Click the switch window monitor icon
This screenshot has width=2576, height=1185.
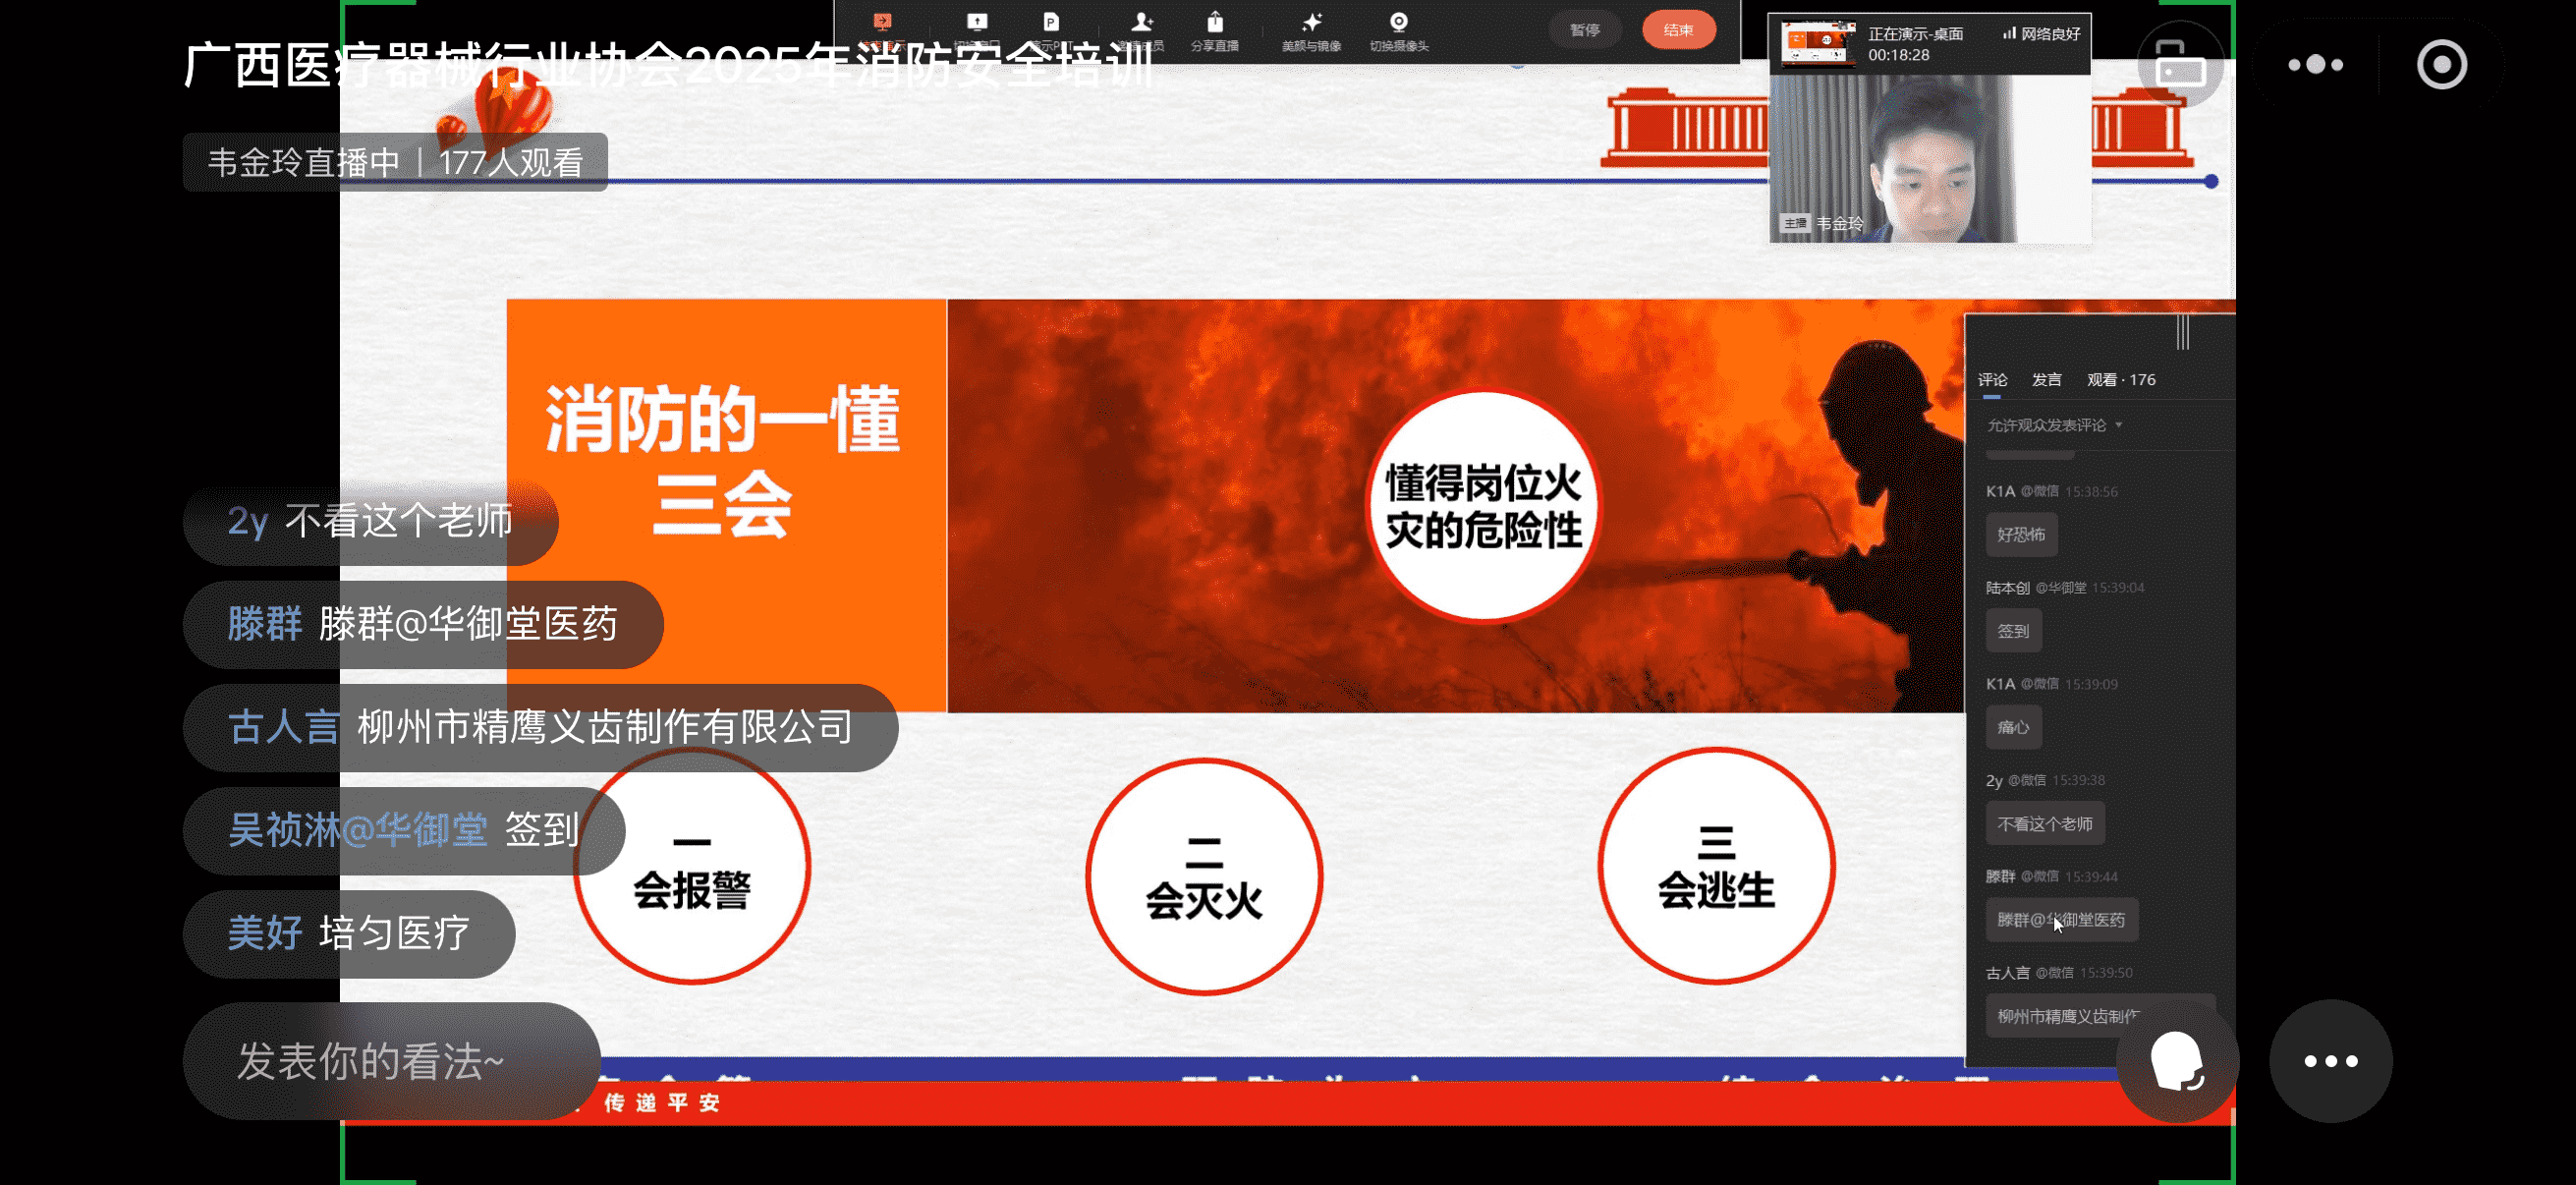pyautogui.click(x=977, y=23)
